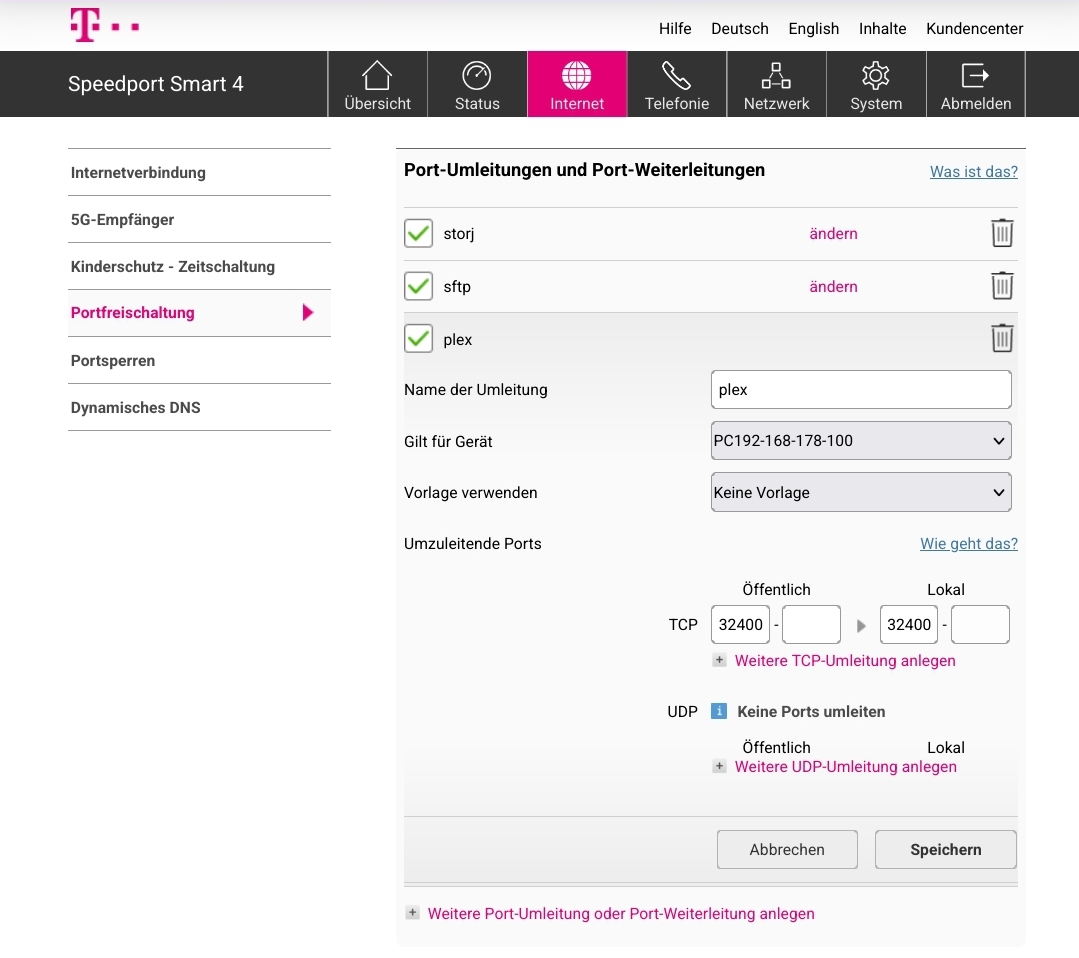Viewport: 1079px width, 958px height.
Task: Switch language to English
Action: (x=813, y=29)
